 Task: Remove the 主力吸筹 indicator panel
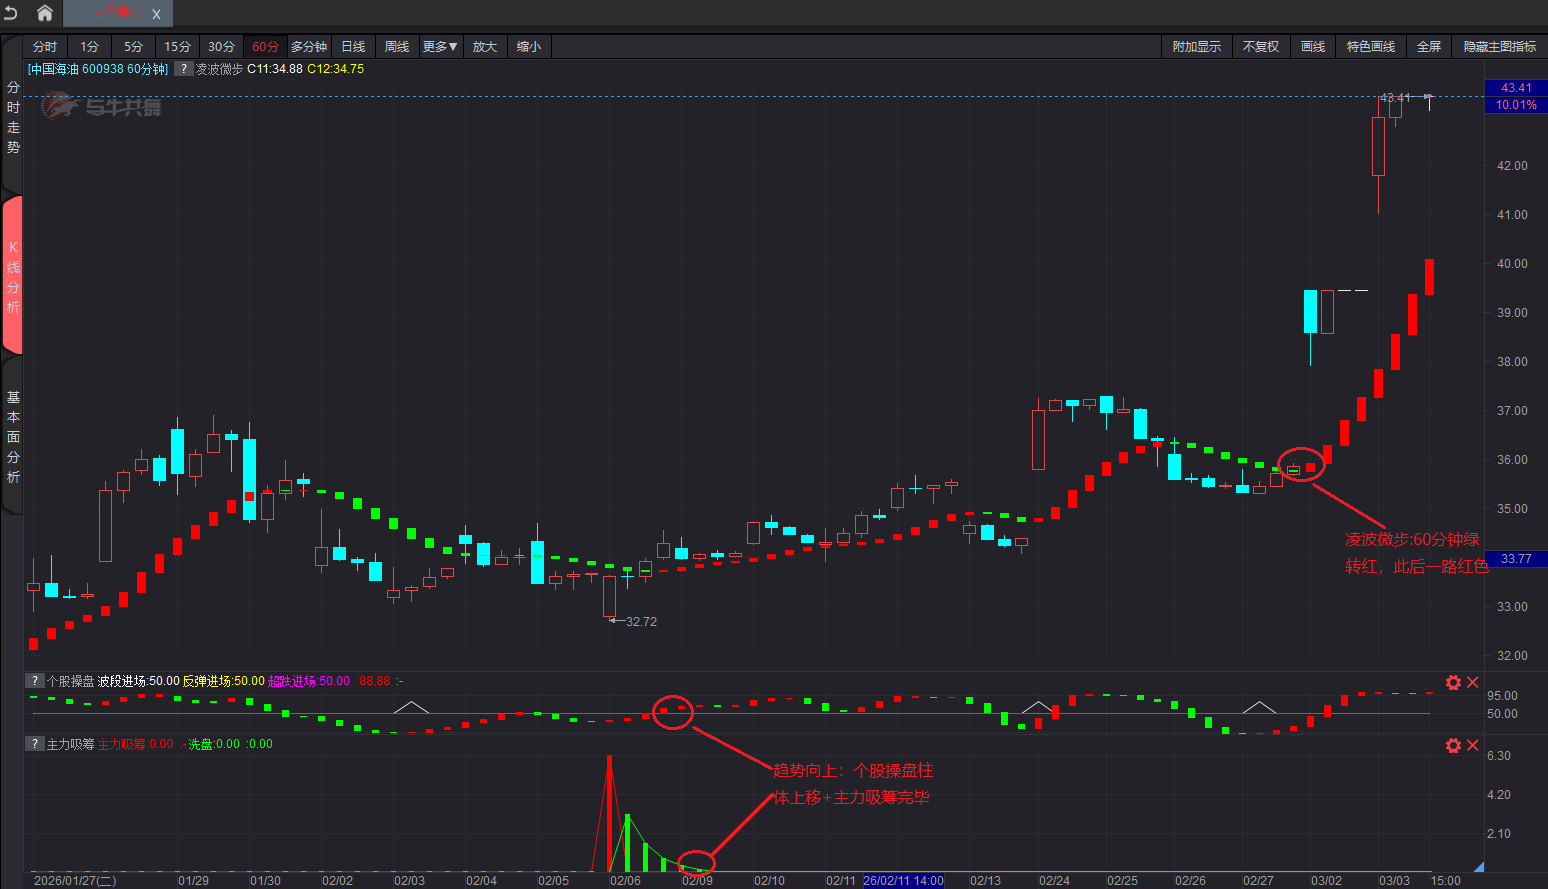tap(1473, 746)
